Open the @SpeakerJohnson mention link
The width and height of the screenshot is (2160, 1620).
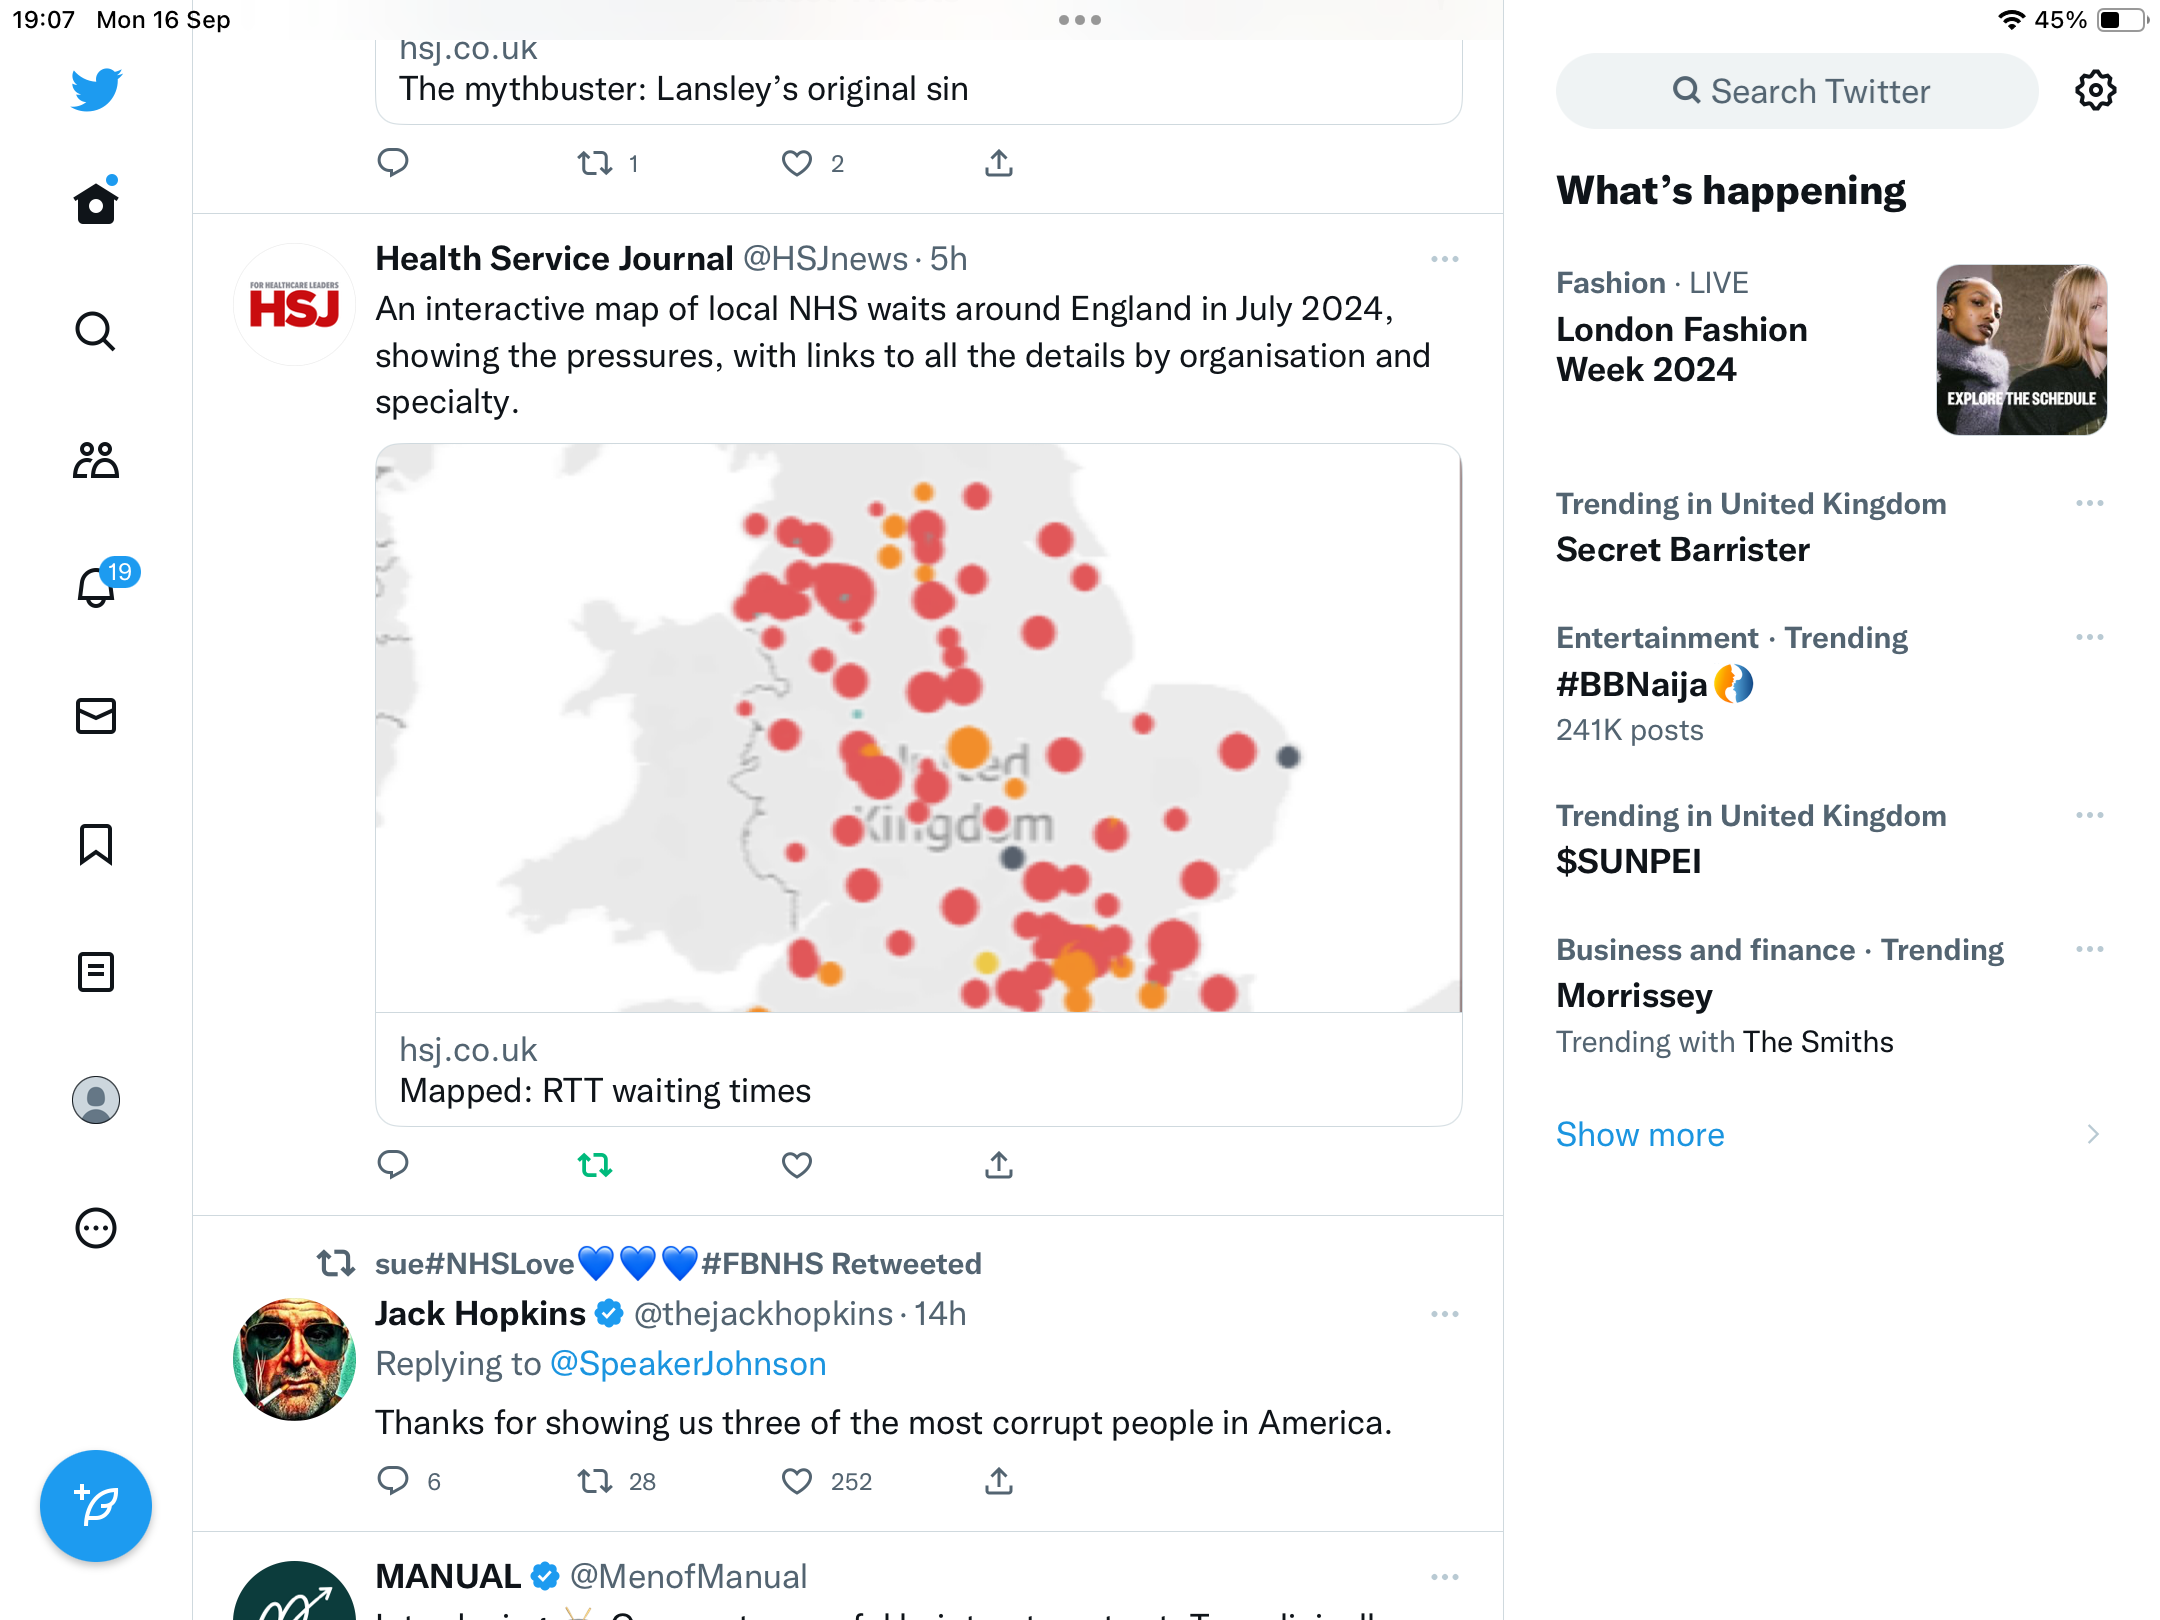(x=688, y=1364)
